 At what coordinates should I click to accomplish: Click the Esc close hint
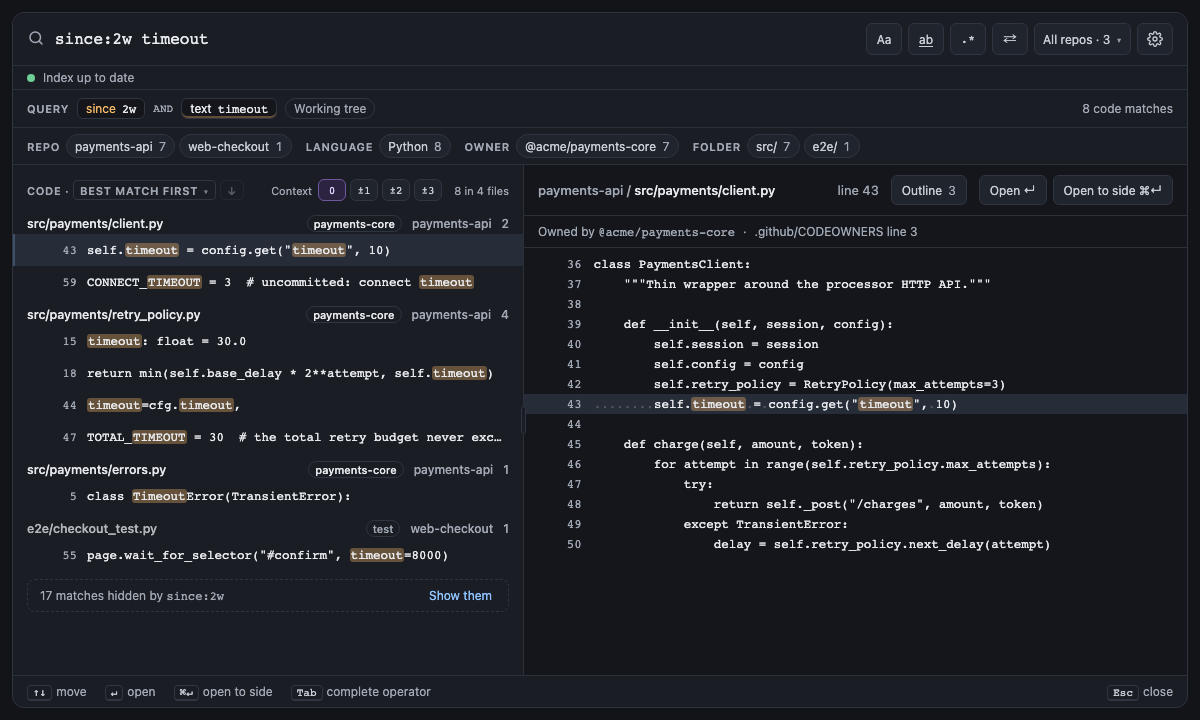[x=1140, y=692]
